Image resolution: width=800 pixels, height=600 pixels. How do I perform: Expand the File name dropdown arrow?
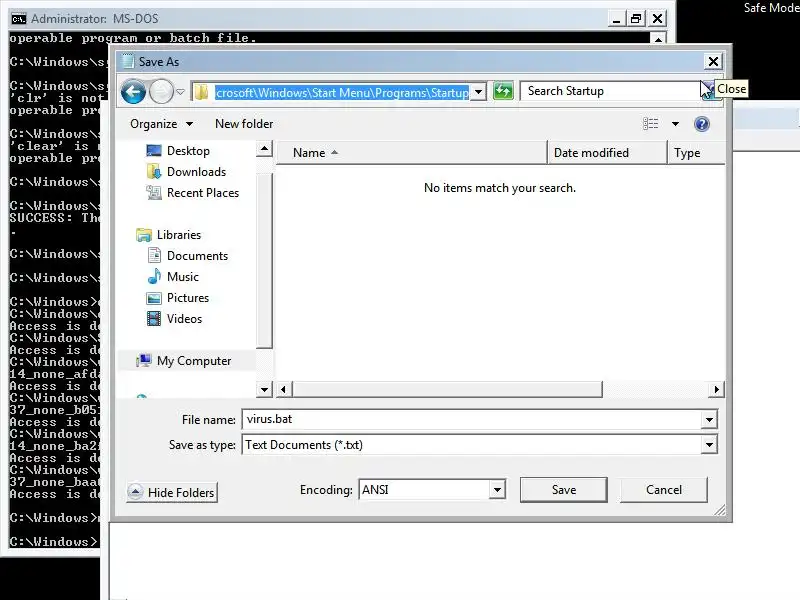tap(709, 420)
